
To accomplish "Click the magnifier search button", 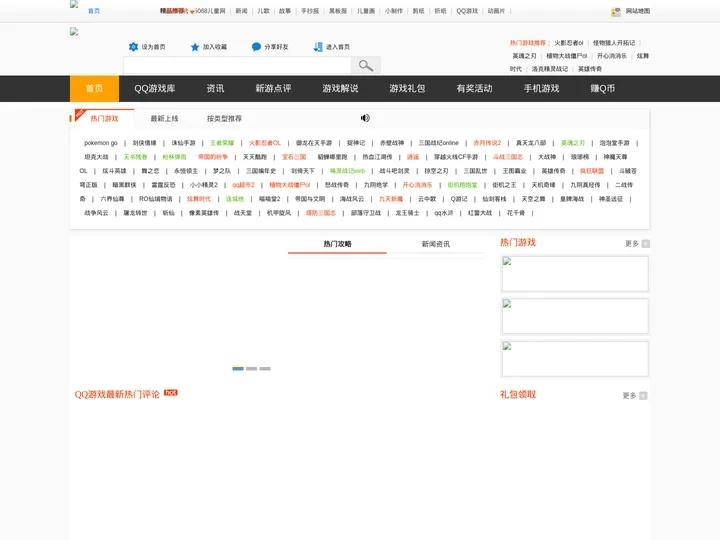I will [x=366, y=66].
